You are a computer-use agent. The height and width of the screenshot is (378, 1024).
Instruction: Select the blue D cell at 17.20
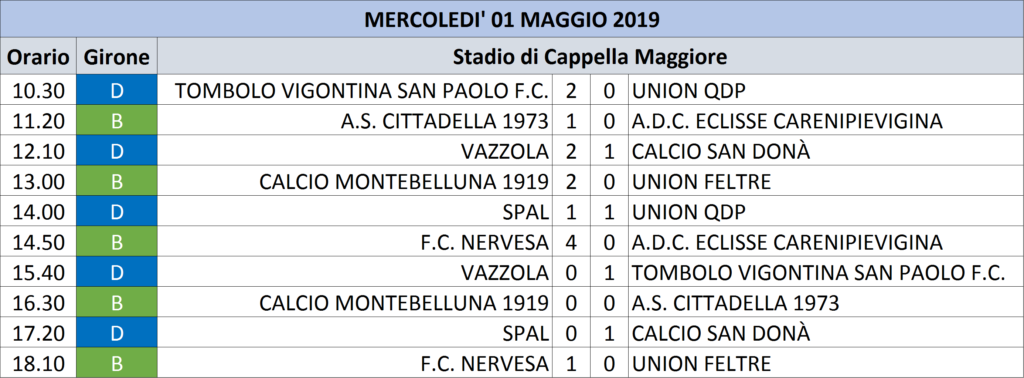[117, 333]
